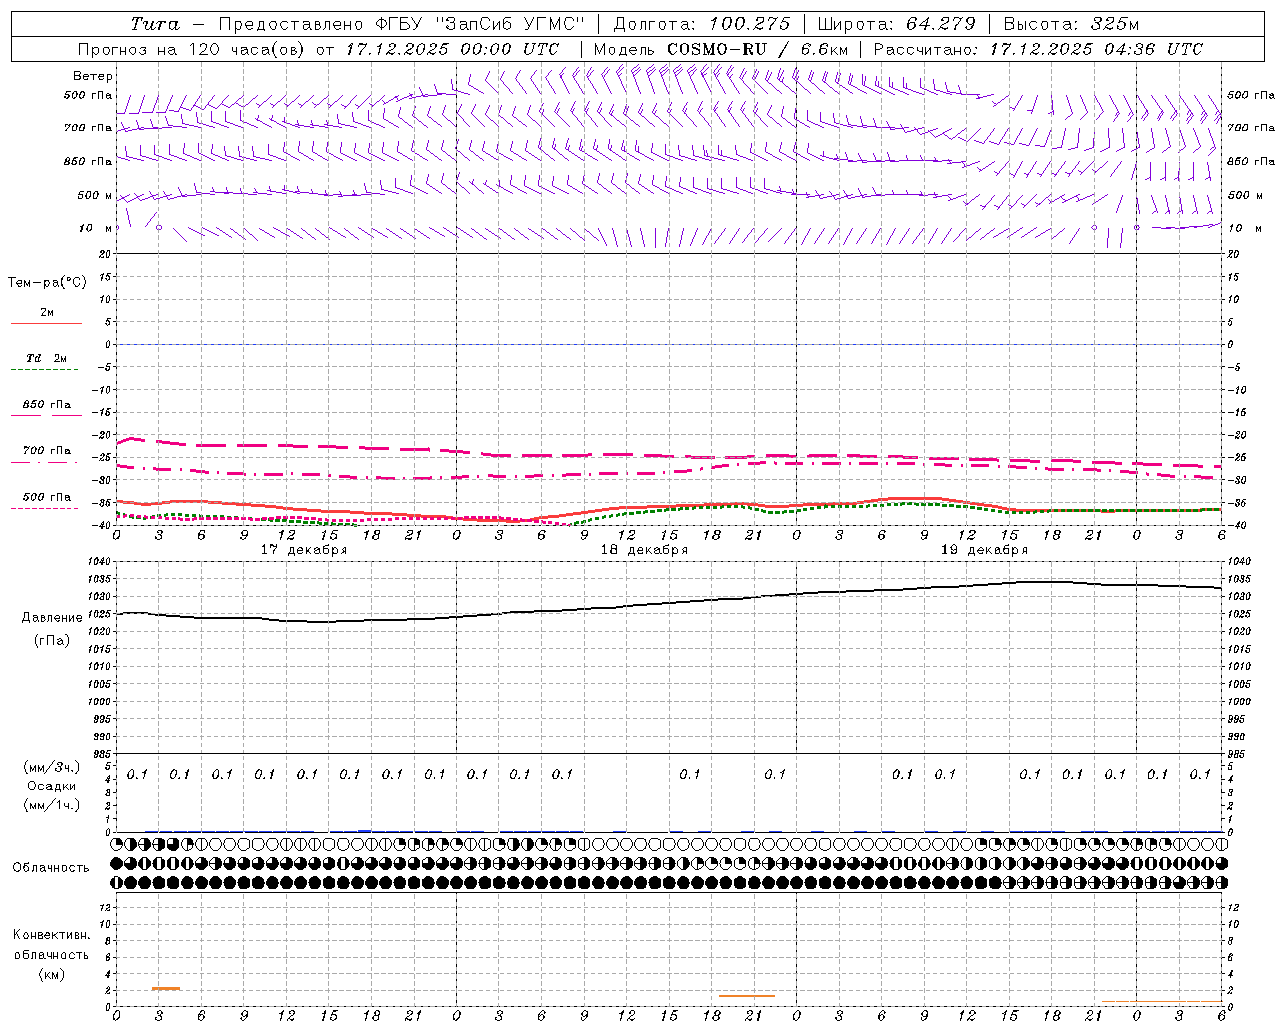1280x1024 pixels.
Task: Click the "Тем-ра(°C)" temperature panel label
Action: [x=47, y=283]
